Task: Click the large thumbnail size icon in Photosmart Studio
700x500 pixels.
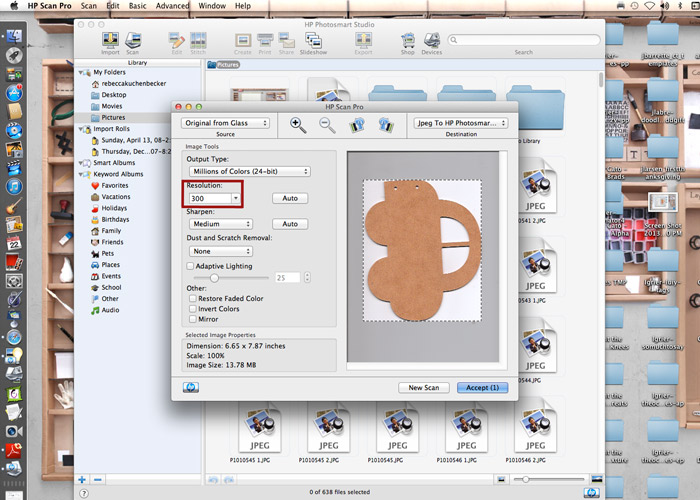Action: click(x=596, y=479)
